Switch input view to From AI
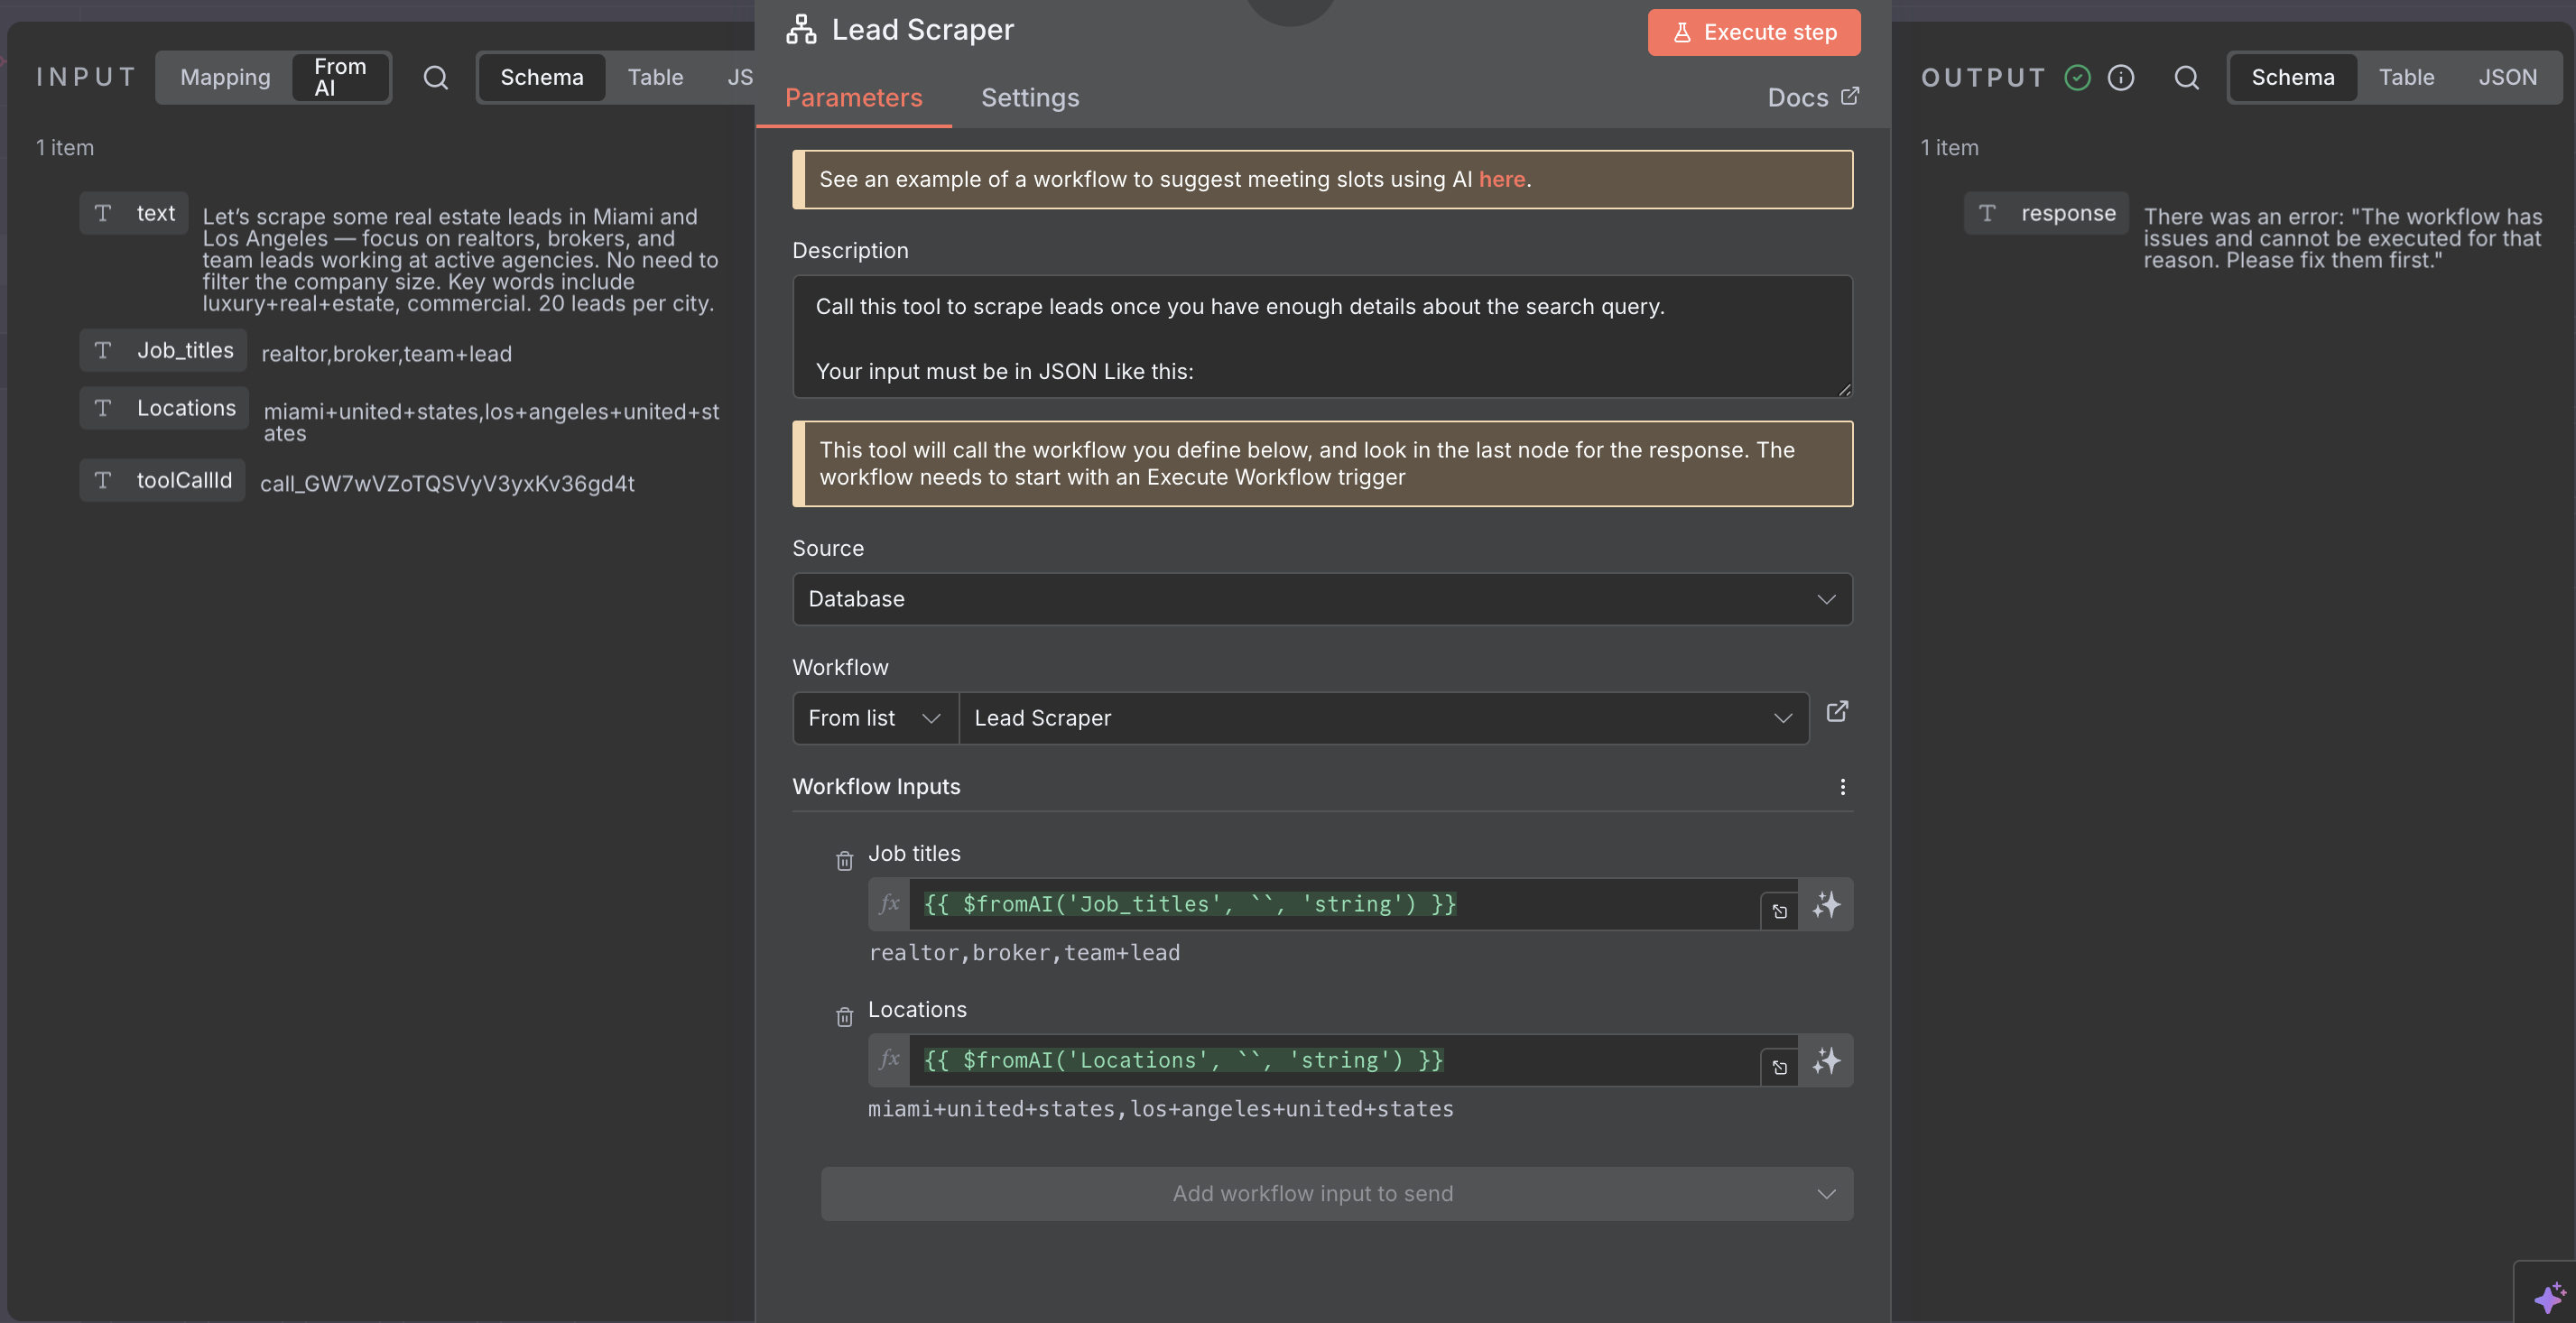The width and height of the screenshot is (2576, 1323). coord(340,77)
